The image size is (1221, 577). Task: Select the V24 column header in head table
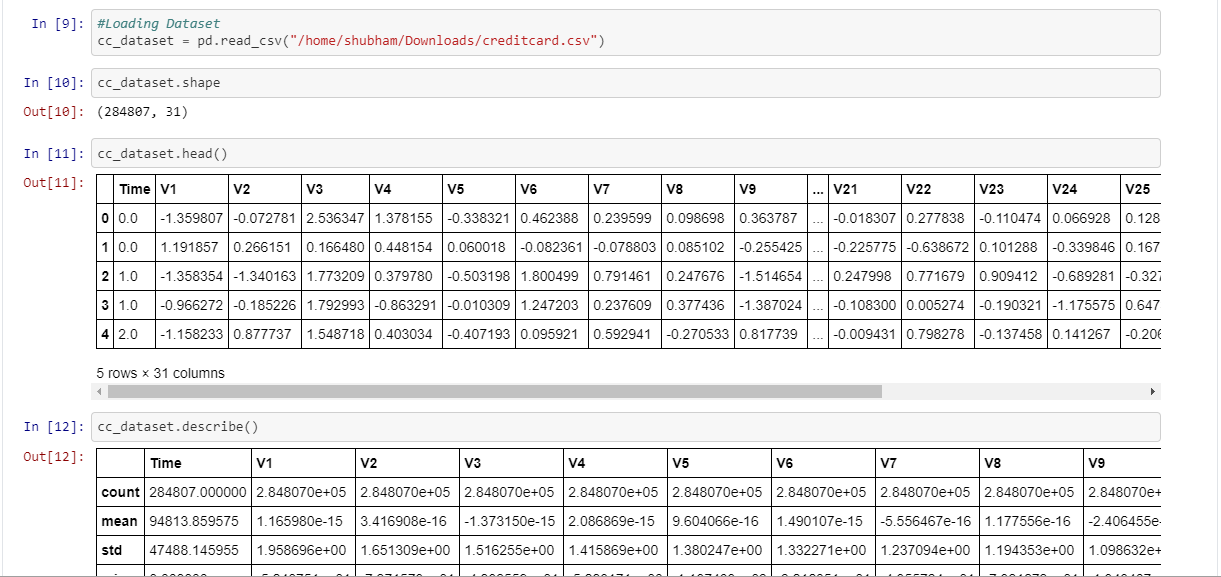1065,189
